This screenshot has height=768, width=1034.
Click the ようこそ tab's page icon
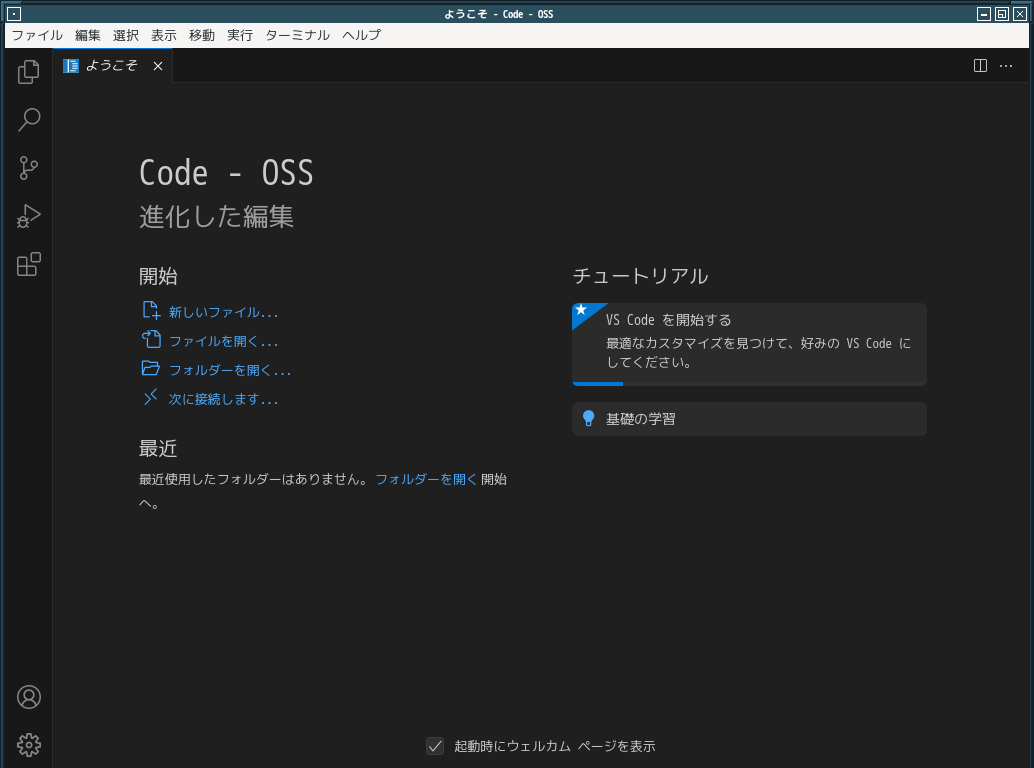(x=71, y=65)
